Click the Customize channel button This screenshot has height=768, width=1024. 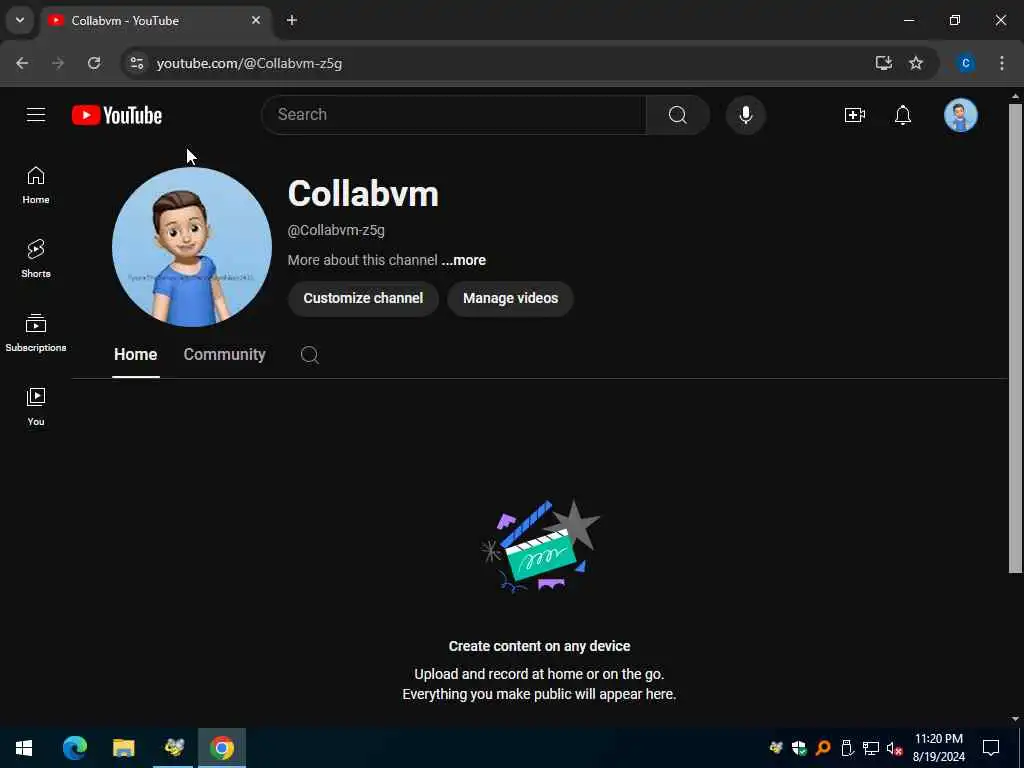pyautogui.click(x=363, y=298)
